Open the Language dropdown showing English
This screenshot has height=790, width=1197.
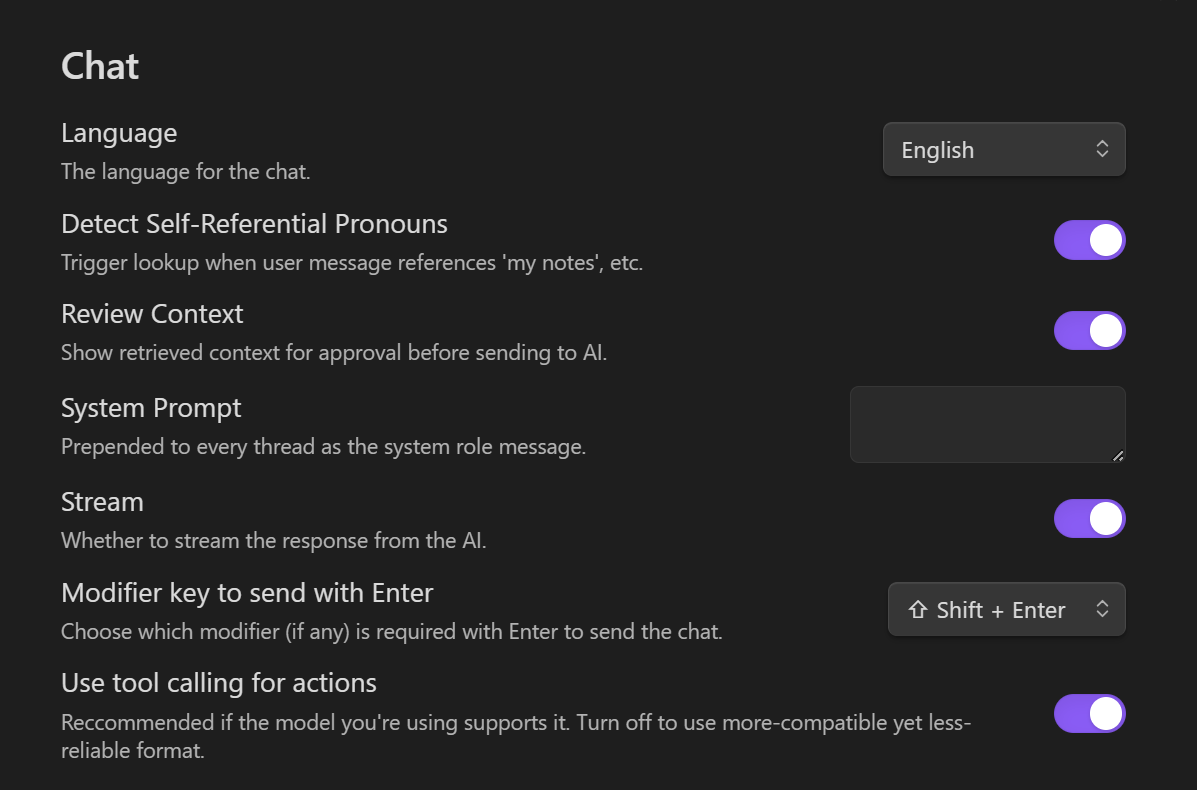(x=1003, y=150)
